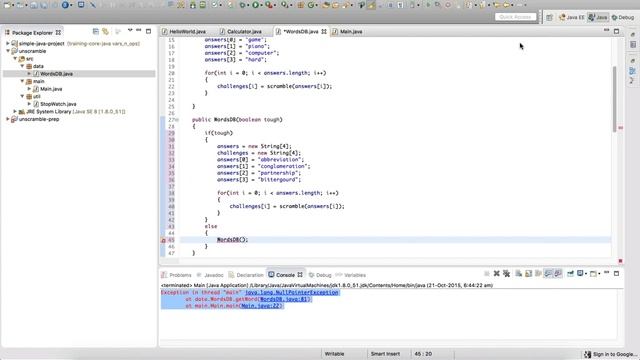Collapse the data package
640x360 pixels.
coord(22,66)
